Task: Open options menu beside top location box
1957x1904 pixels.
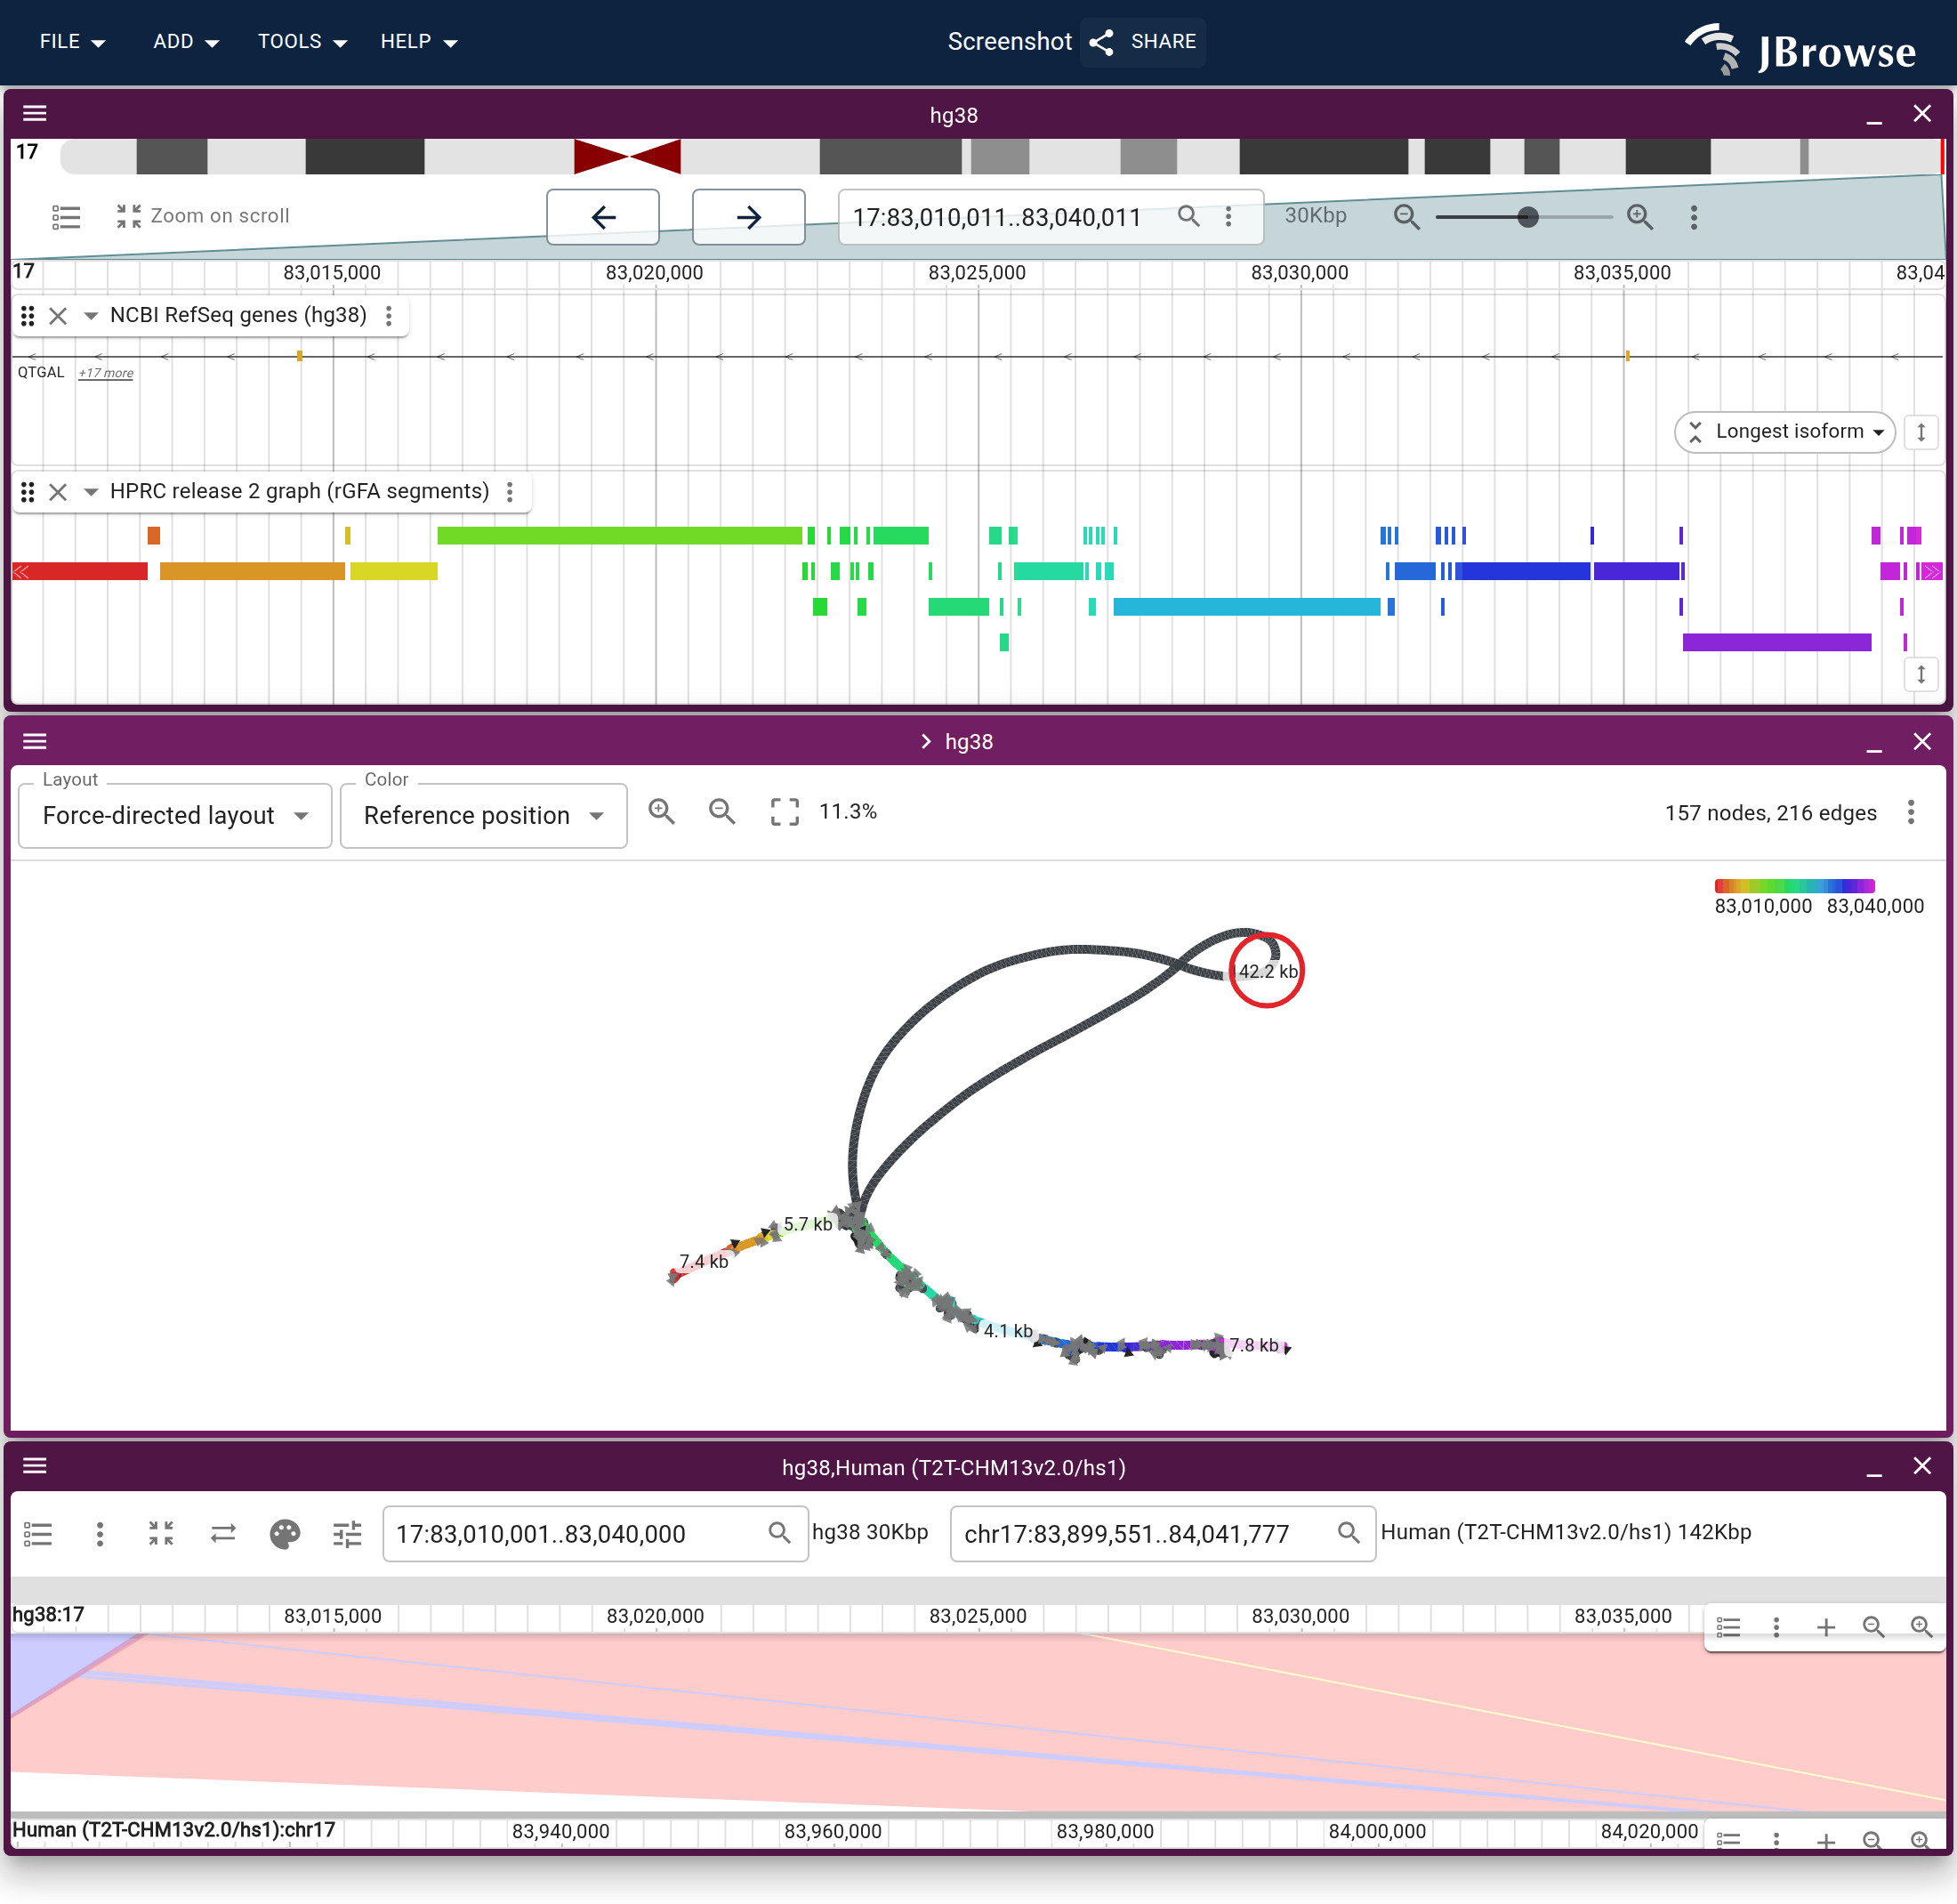Action: click(x=1228, y=216)
